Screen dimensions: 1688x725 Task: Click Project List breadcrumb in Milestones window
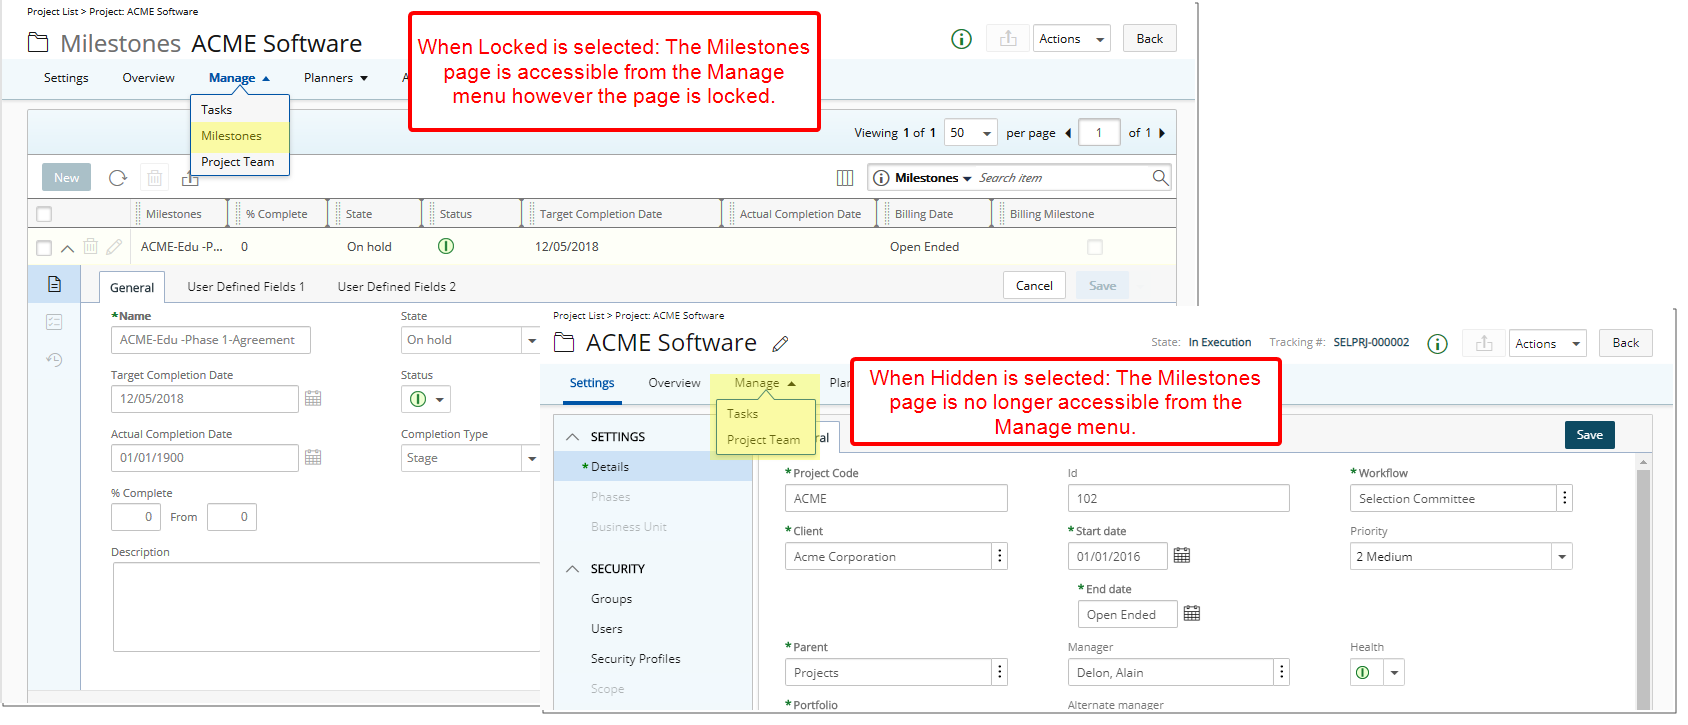coord(52,12)
